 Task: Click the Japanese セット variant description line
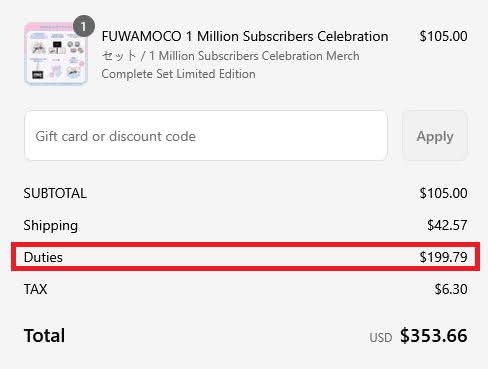coord(230,56)
